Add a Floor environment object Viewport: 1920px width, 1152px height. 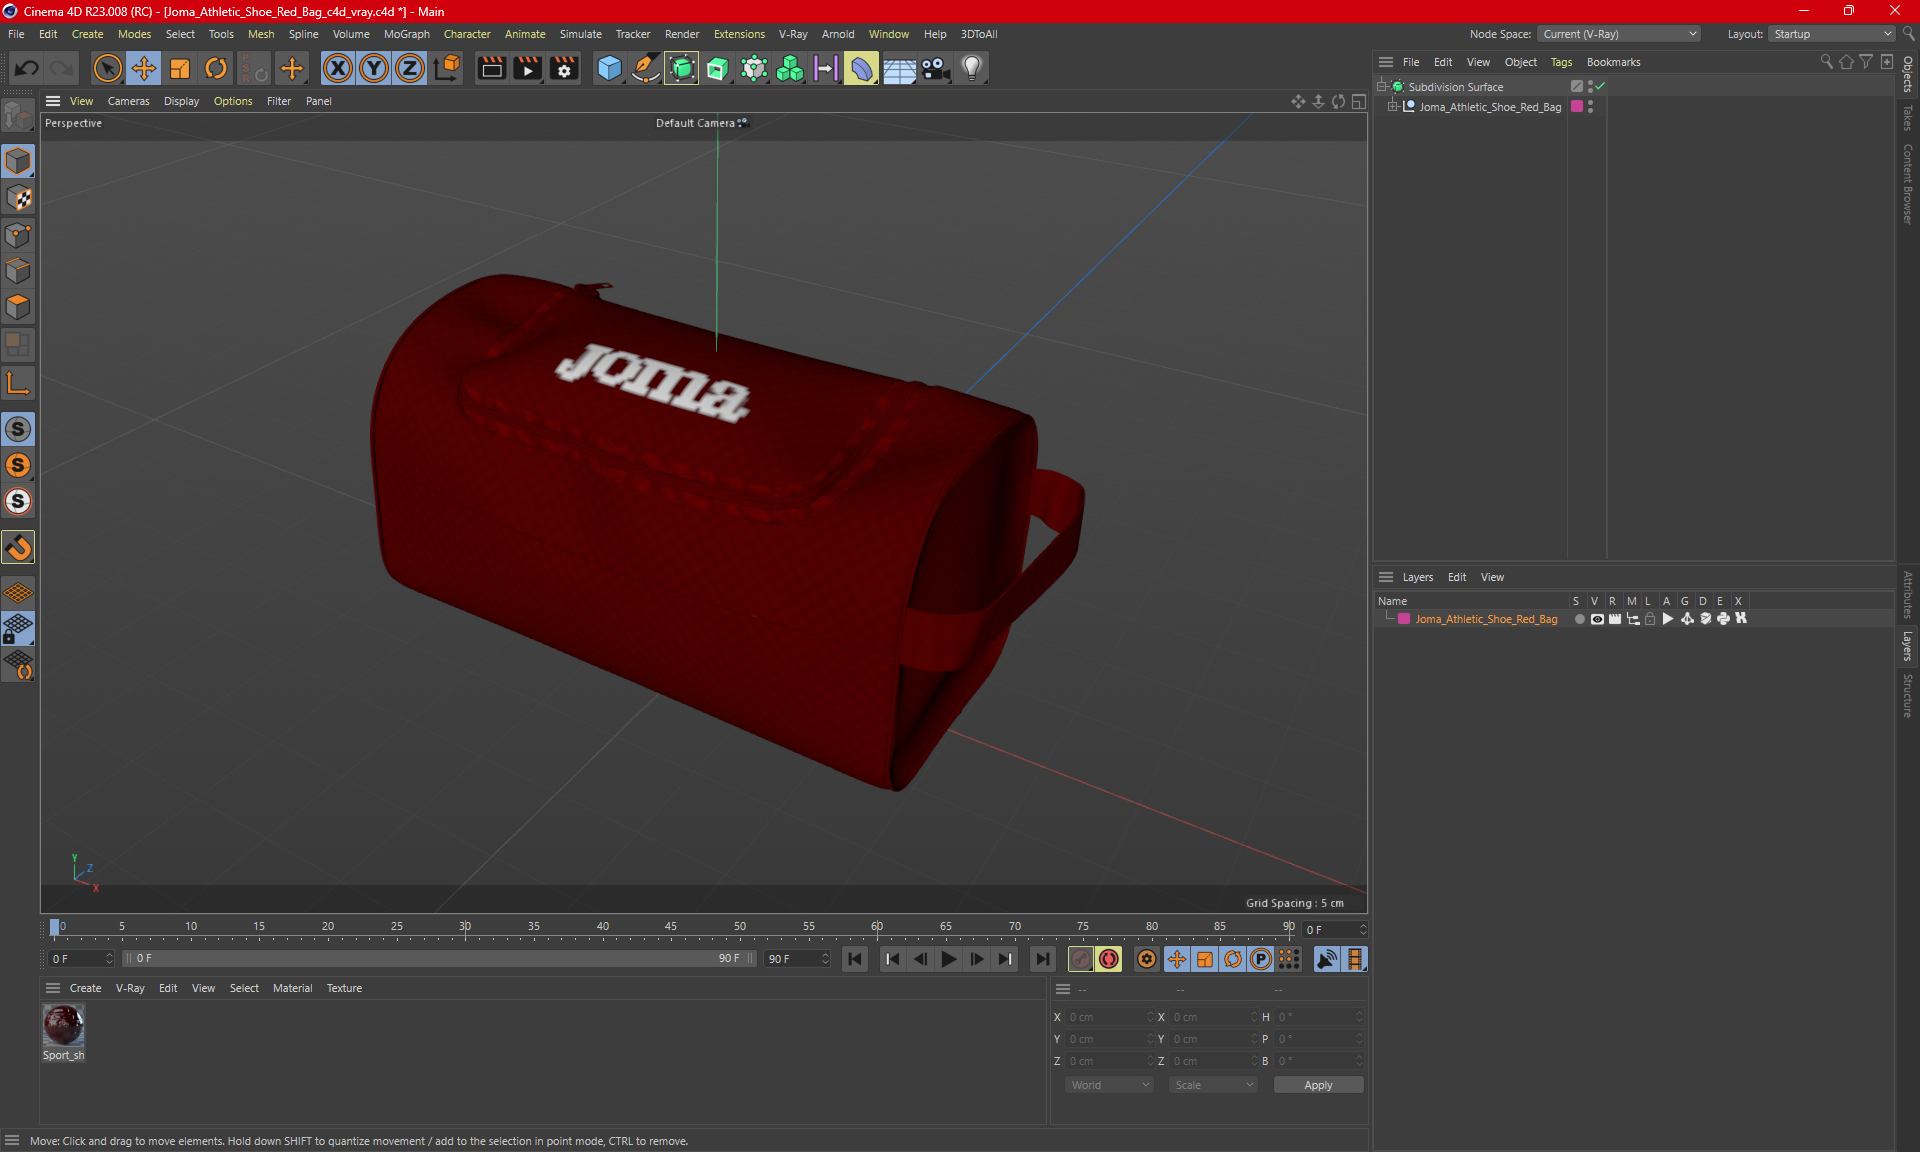click(x=899, y=68)
